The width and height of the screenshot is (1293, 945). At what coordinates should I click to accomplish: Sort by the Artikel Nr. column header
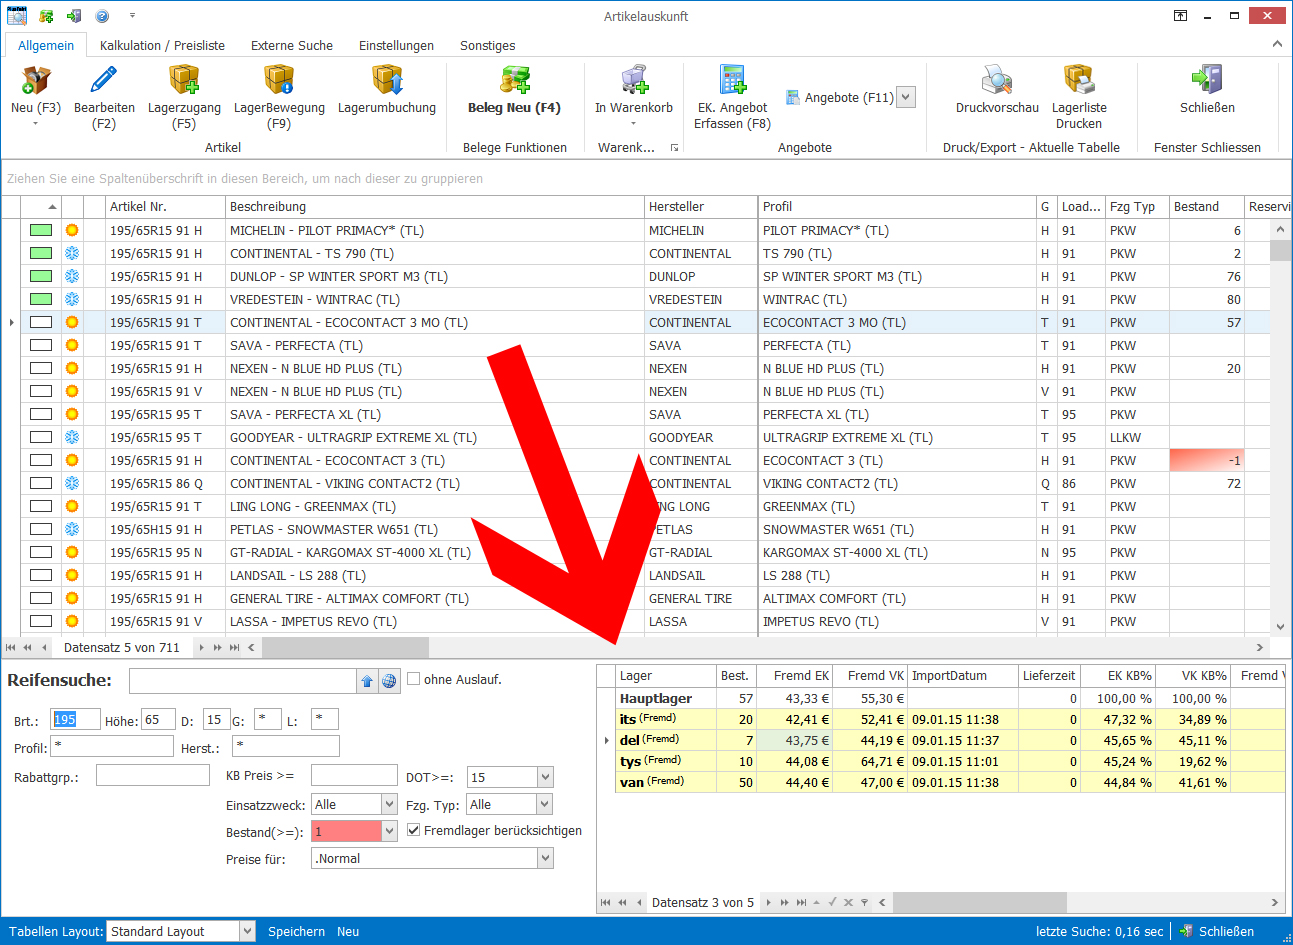point(165,206)
